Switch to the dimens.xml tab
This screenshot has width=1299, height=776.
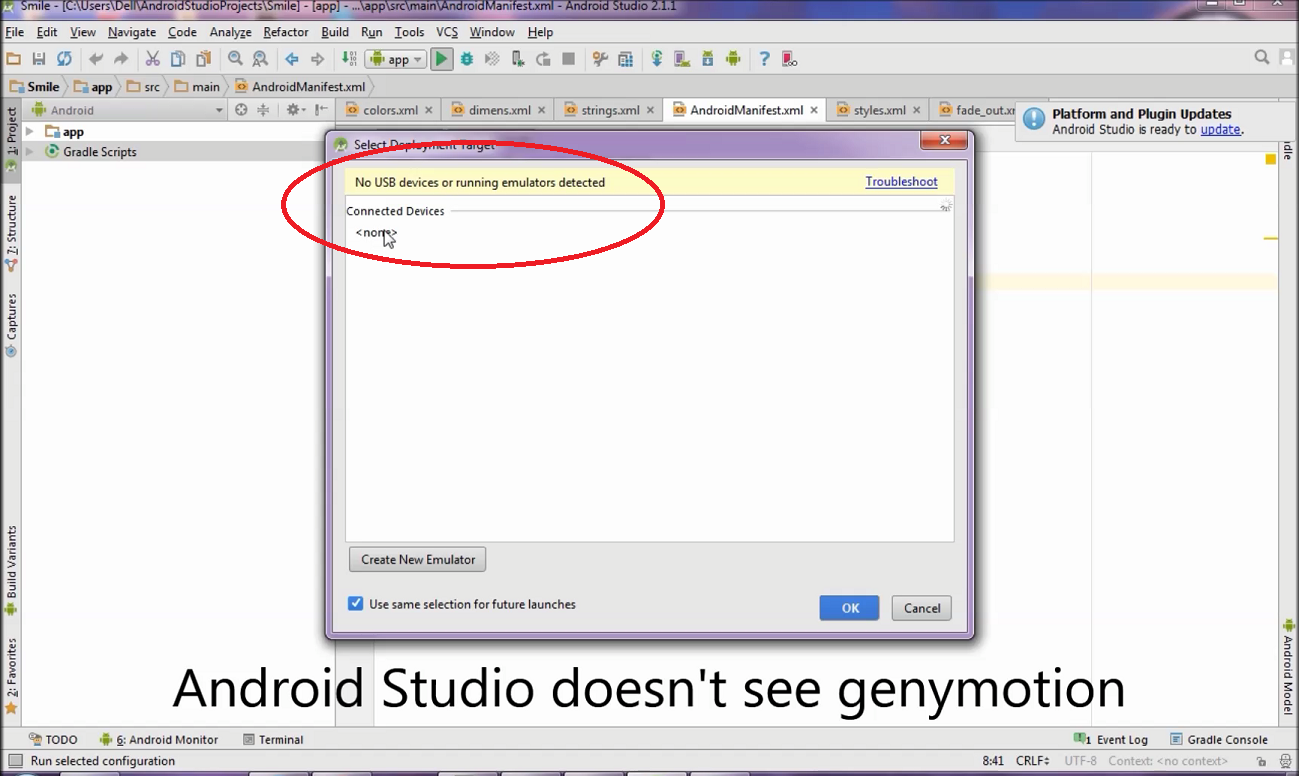tap(499, 110)
